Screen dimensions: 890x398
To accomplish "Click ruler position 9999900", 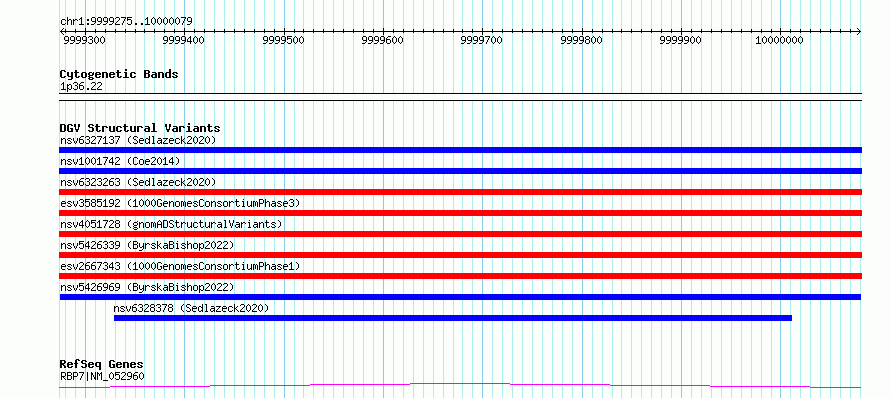I will pos(681,40).
